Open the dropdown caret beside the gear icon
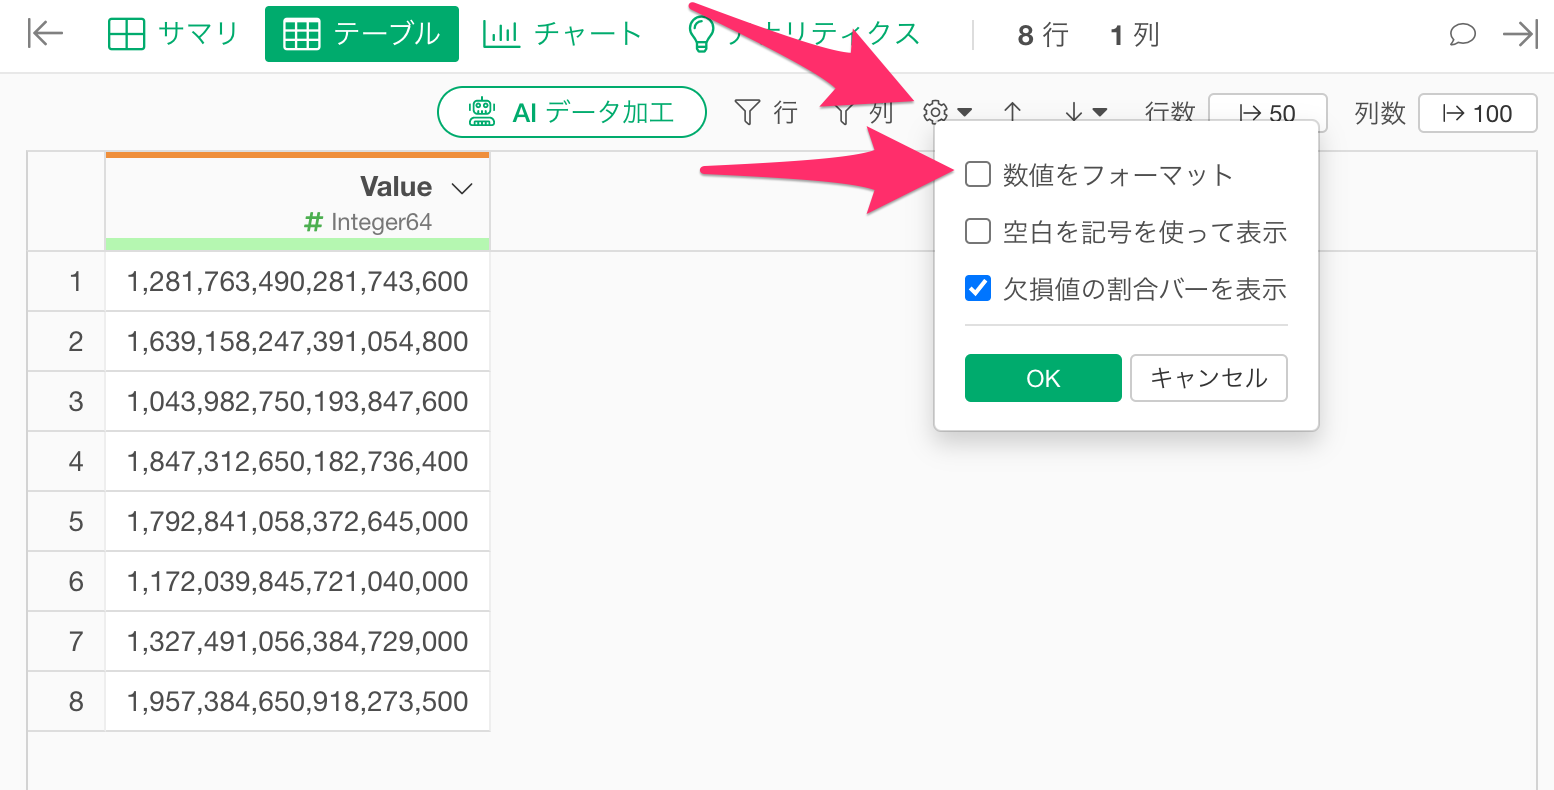Image resolution: width=1554 pixels, height=790 pixels. click(x=964, y=112)
